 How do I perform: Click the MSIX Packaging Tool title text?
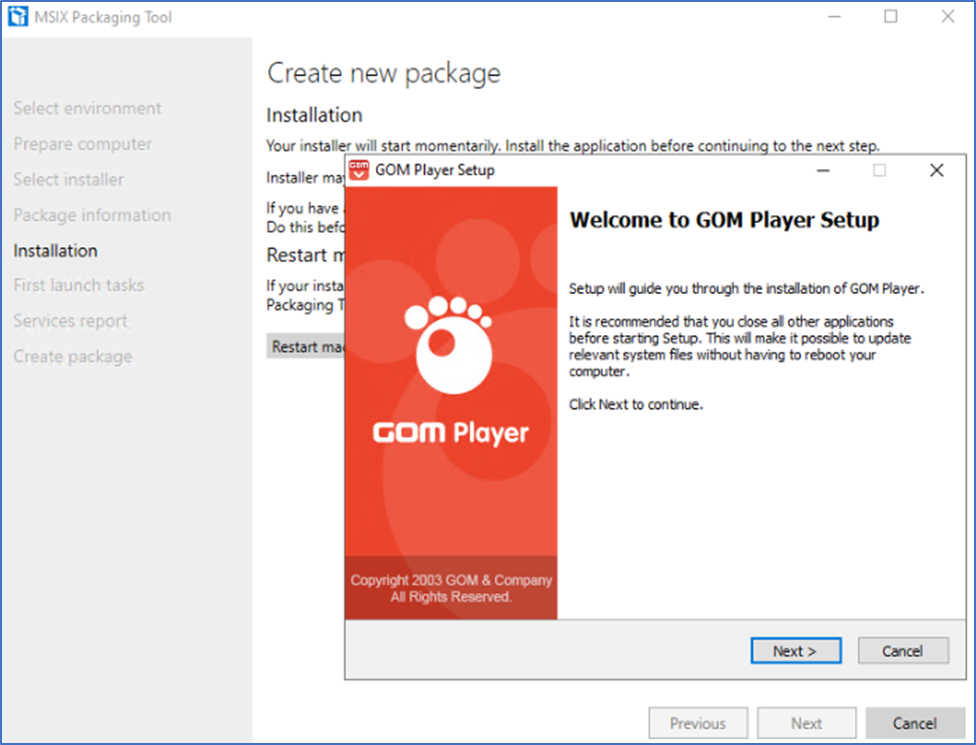pos(103,17)
